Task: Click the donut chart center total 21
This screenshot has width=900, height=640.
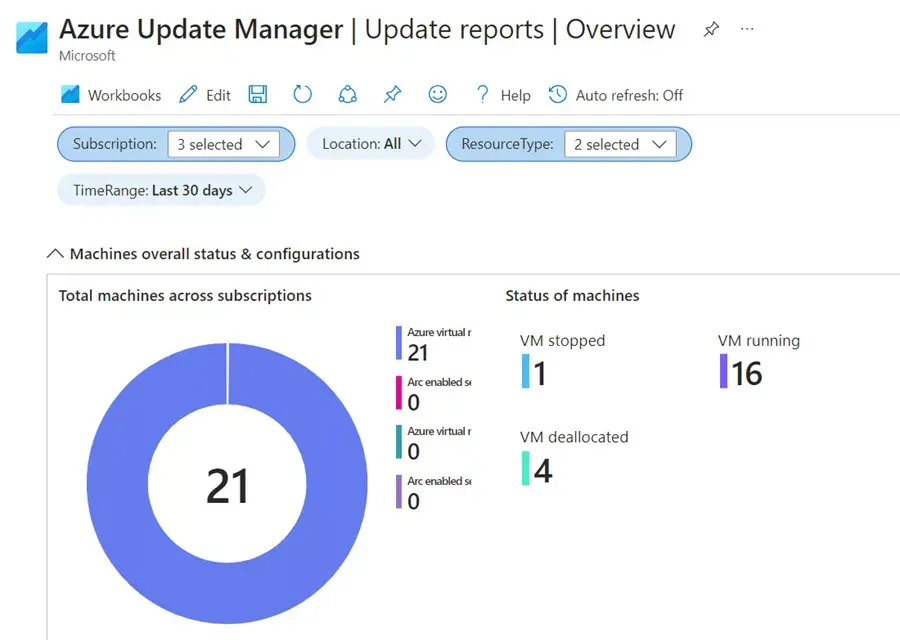Action: (227, 486)
